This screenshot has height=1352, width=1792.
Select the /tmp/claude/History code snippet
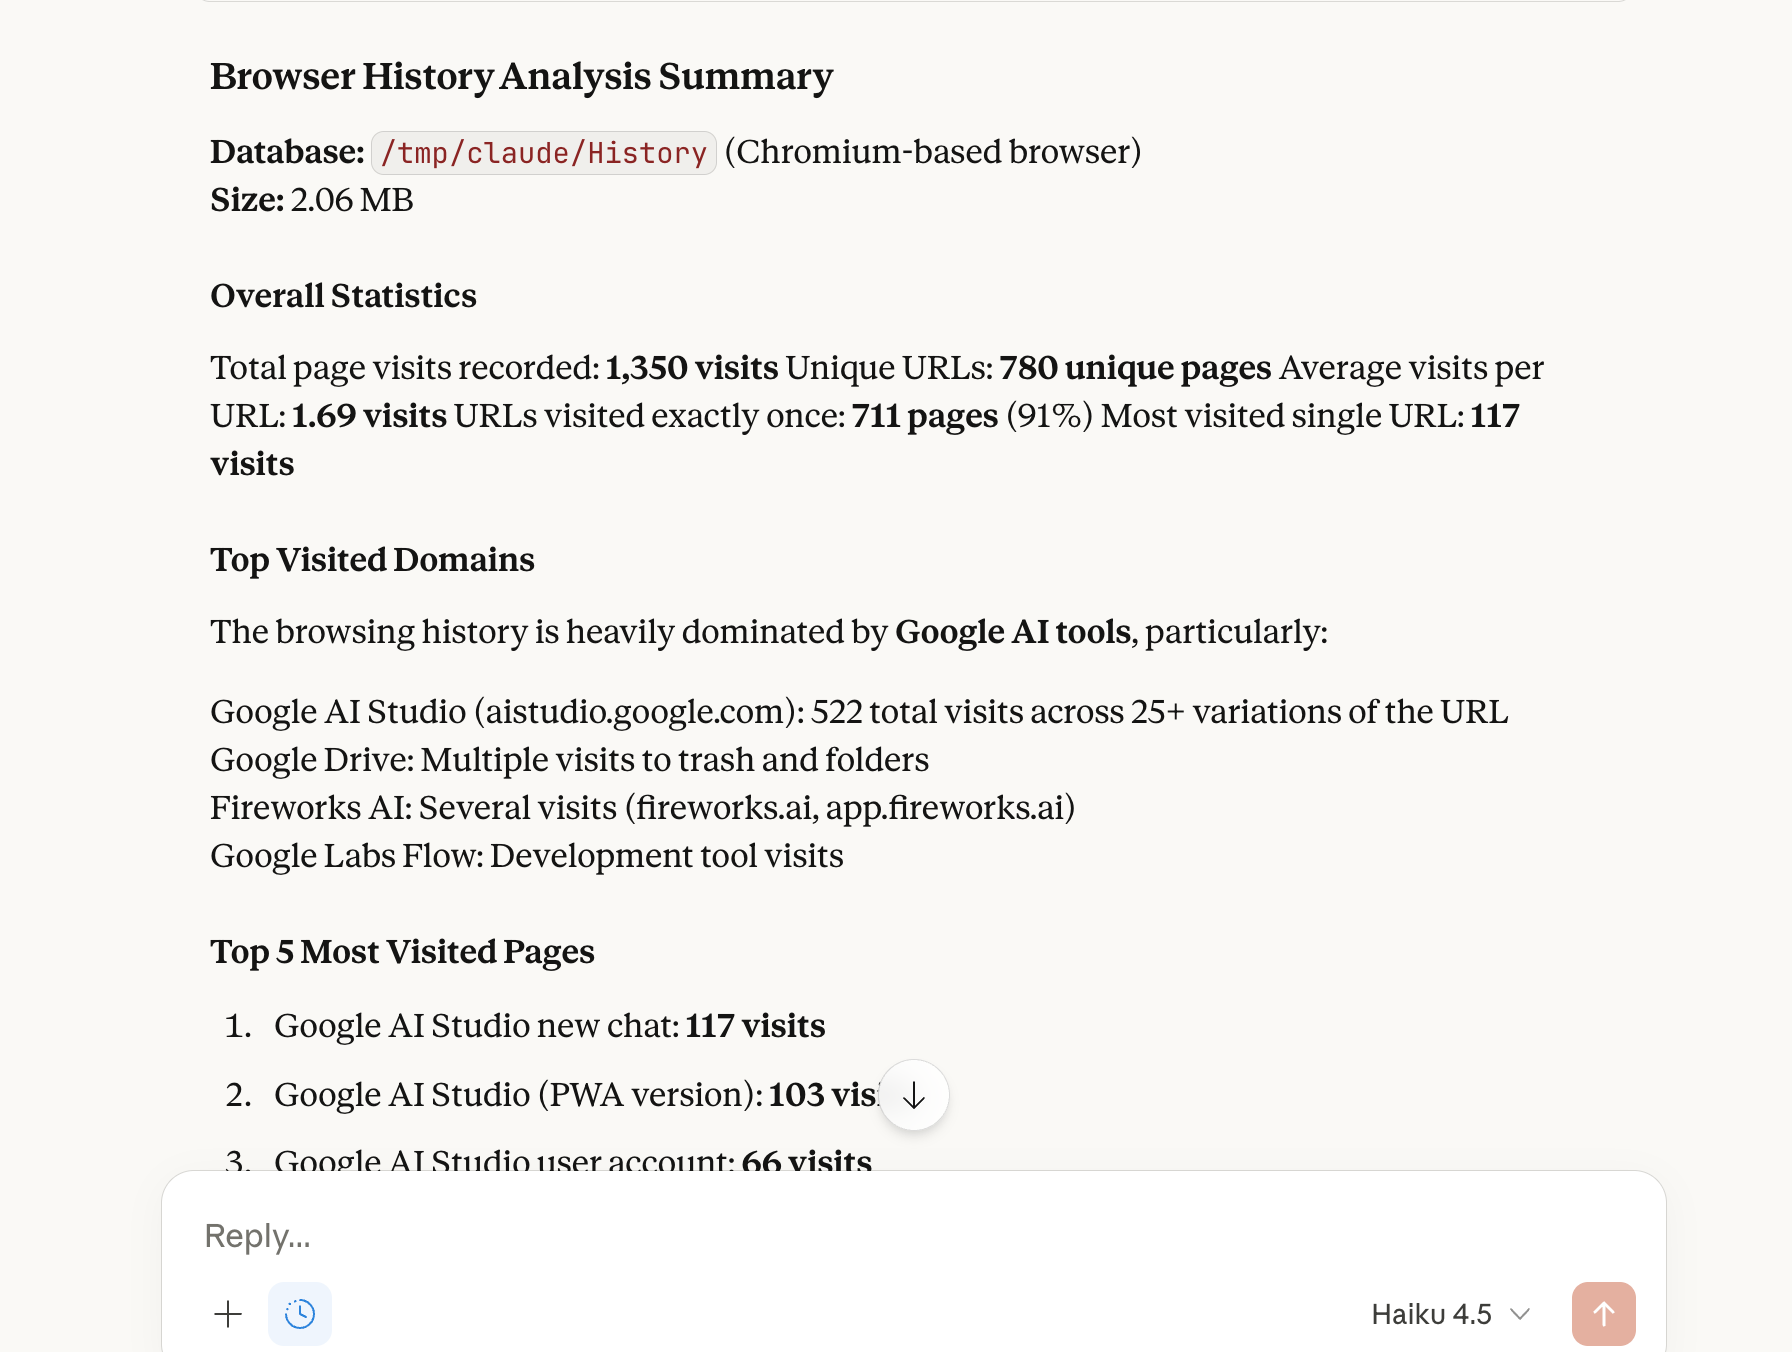click(x=543, y=152)
